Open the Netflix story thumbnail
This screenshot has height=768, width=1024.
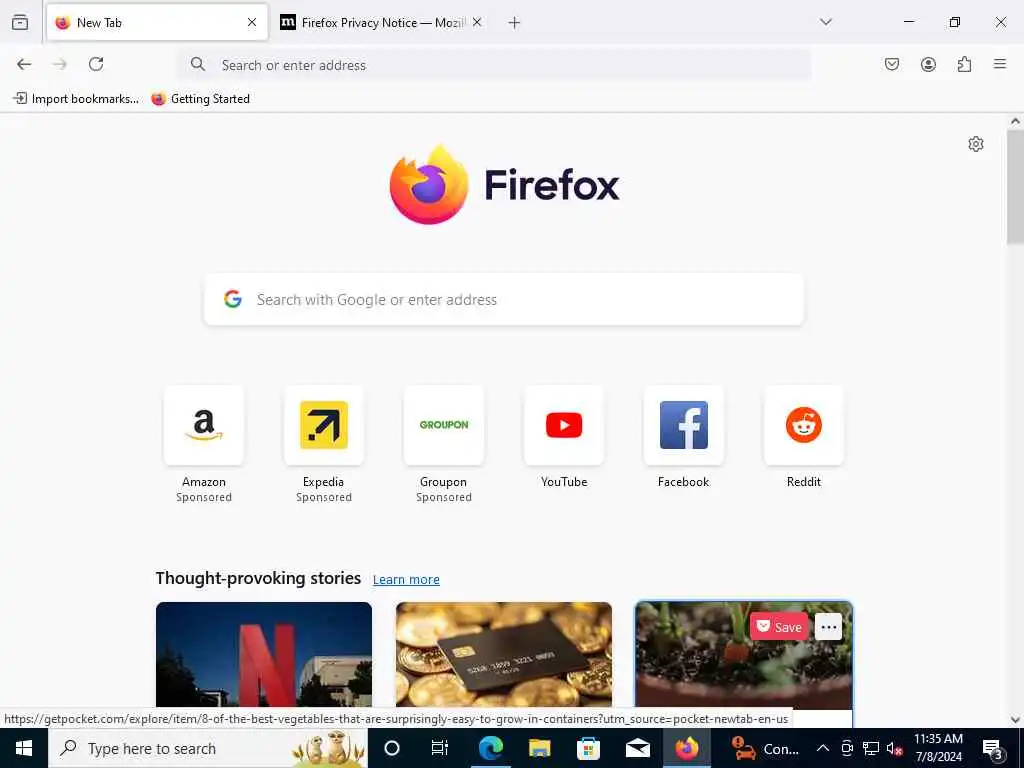(x=264, y=654)
